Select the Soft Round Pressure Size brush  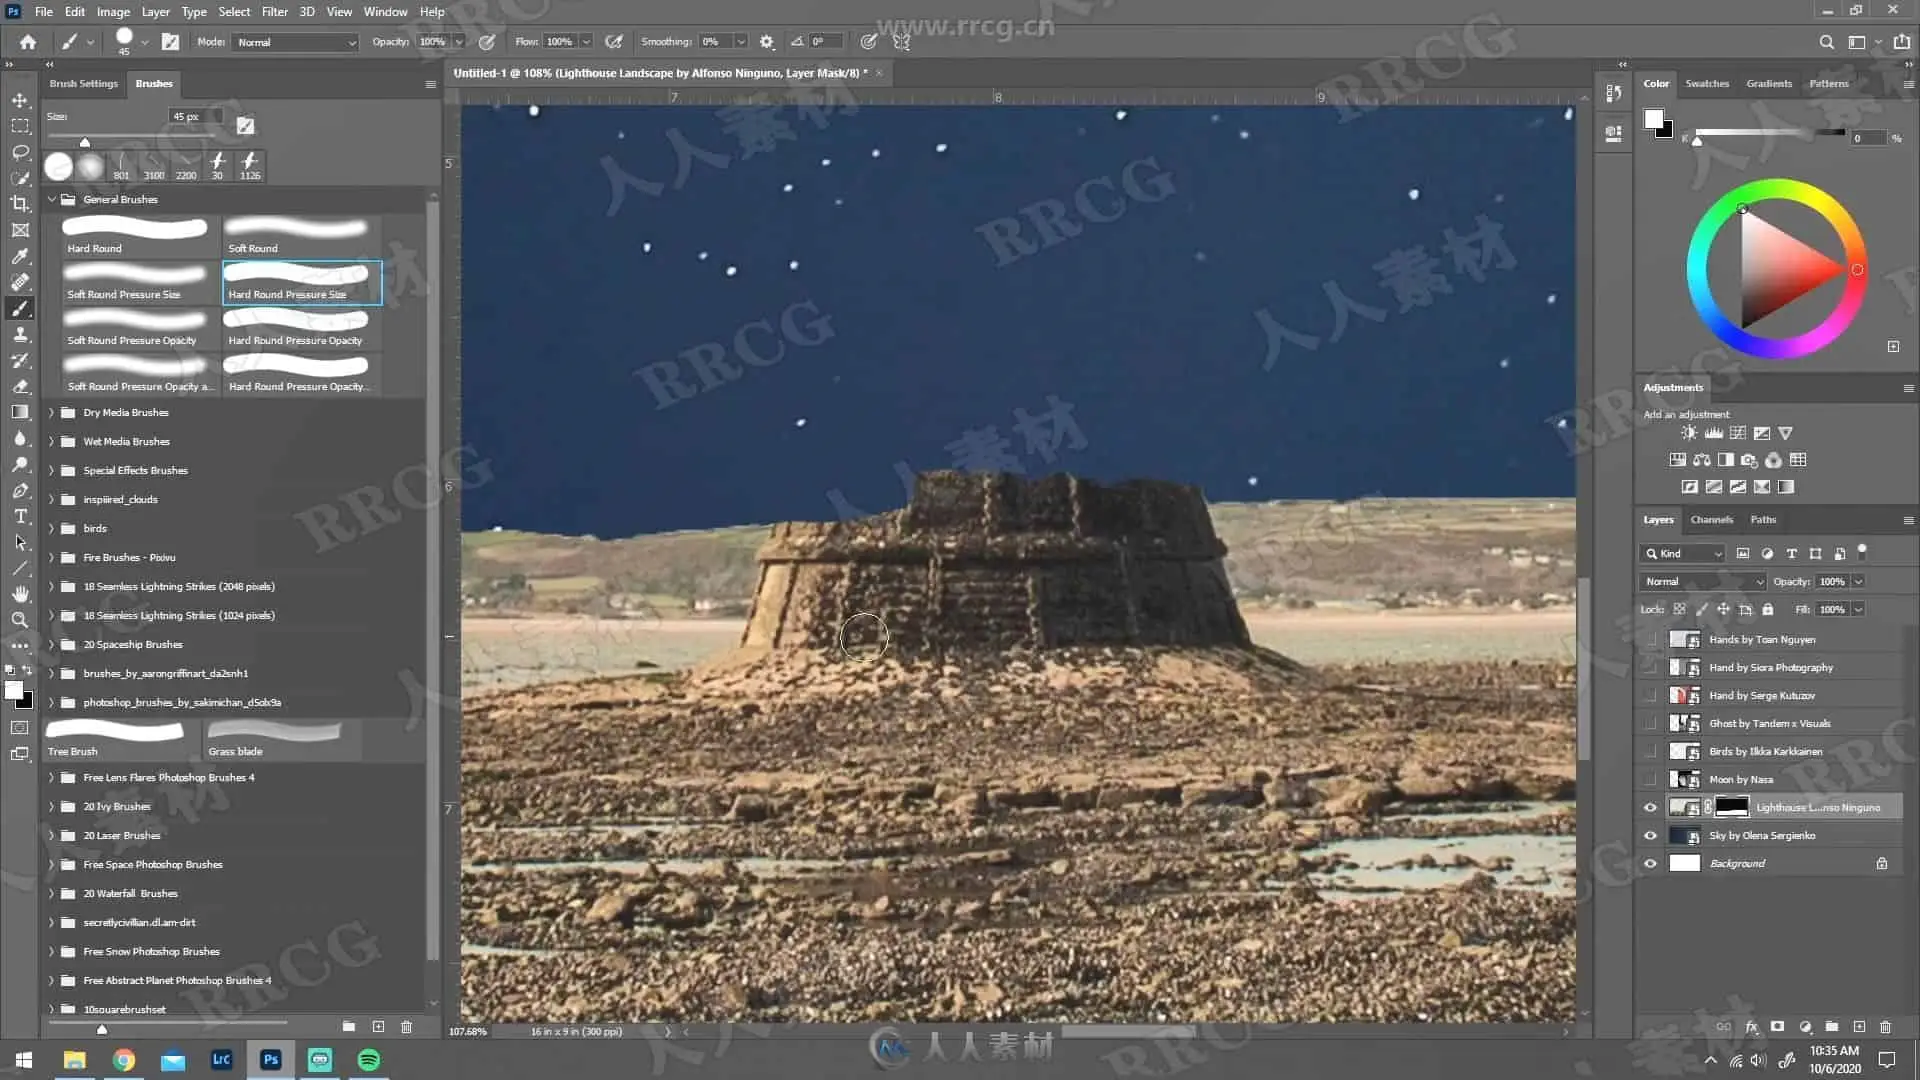(x=136, y=282)
